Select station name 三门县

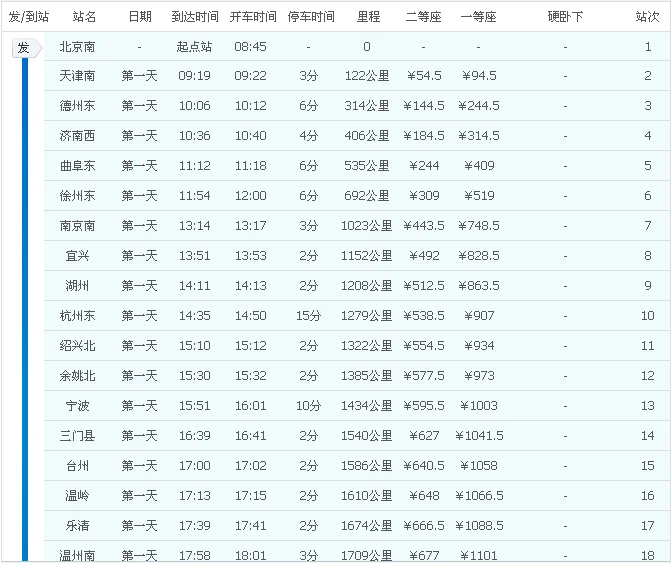(77, 436)
